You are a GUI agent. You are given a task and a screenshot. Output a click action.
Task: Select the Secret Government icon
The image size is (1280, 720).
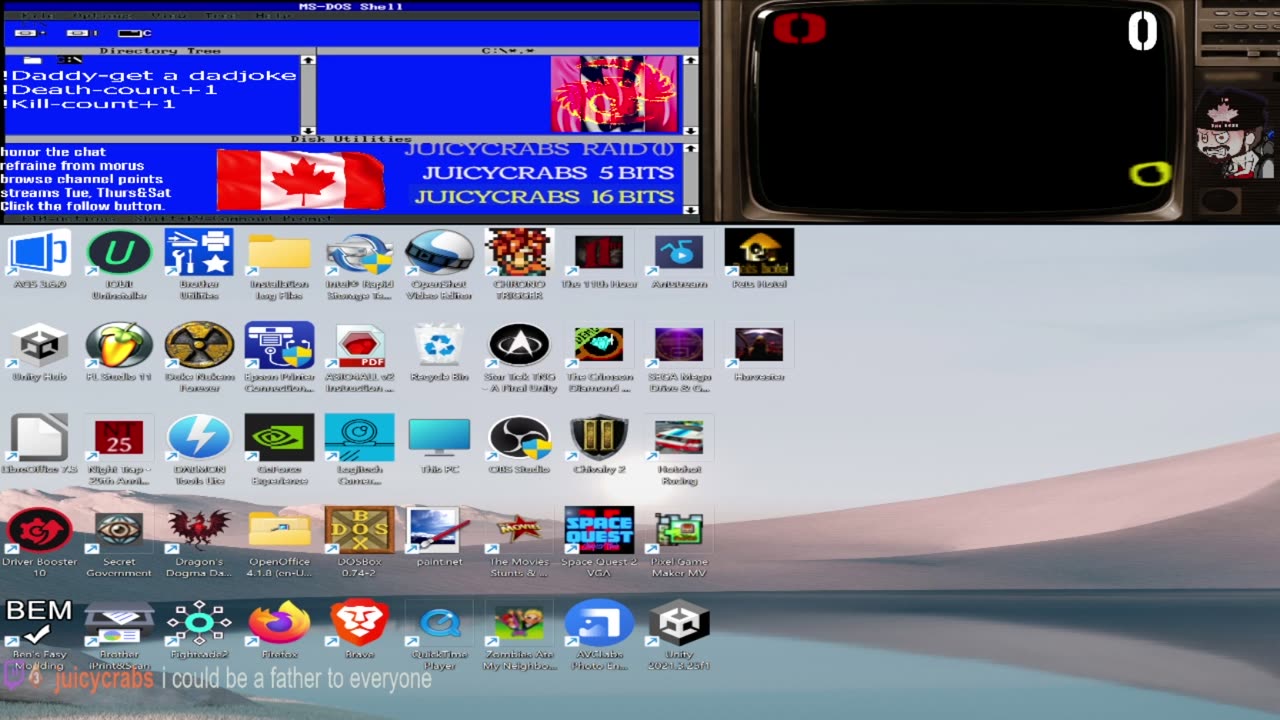119,542
